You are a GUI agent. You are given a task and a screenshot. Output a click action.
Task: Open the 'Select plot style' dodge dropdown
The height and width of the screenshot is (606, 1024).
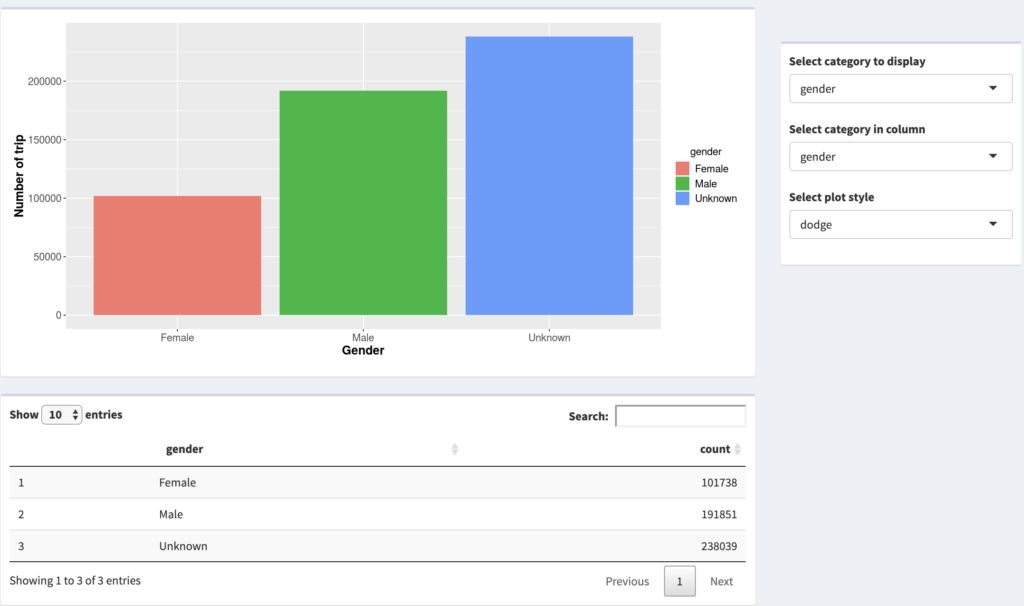(x=901, y=225)
